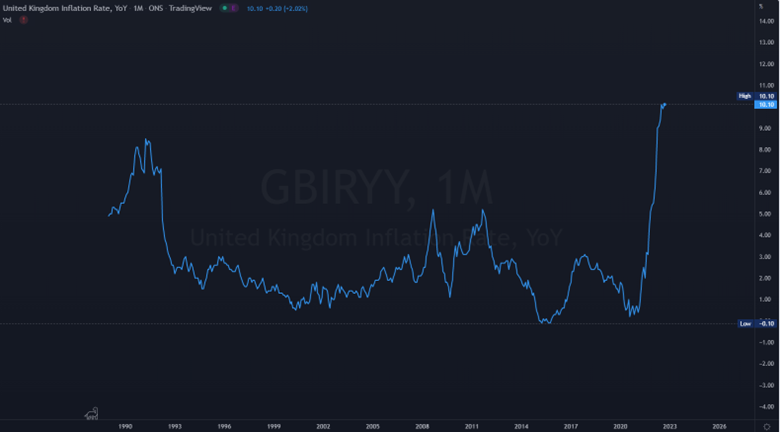
Task: Click 2023 on the time axis
Action: tap(670, 427)
